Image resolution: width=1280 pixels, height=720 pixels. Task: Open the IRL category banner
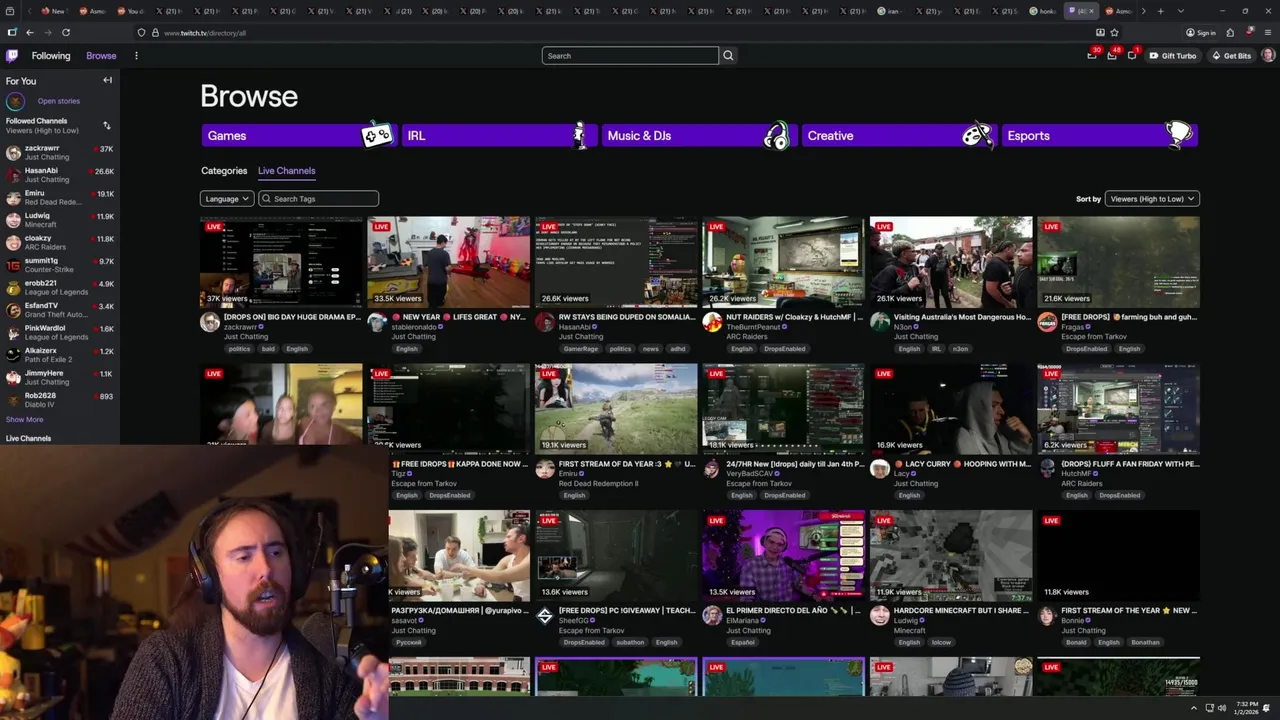tap(499, 135)
